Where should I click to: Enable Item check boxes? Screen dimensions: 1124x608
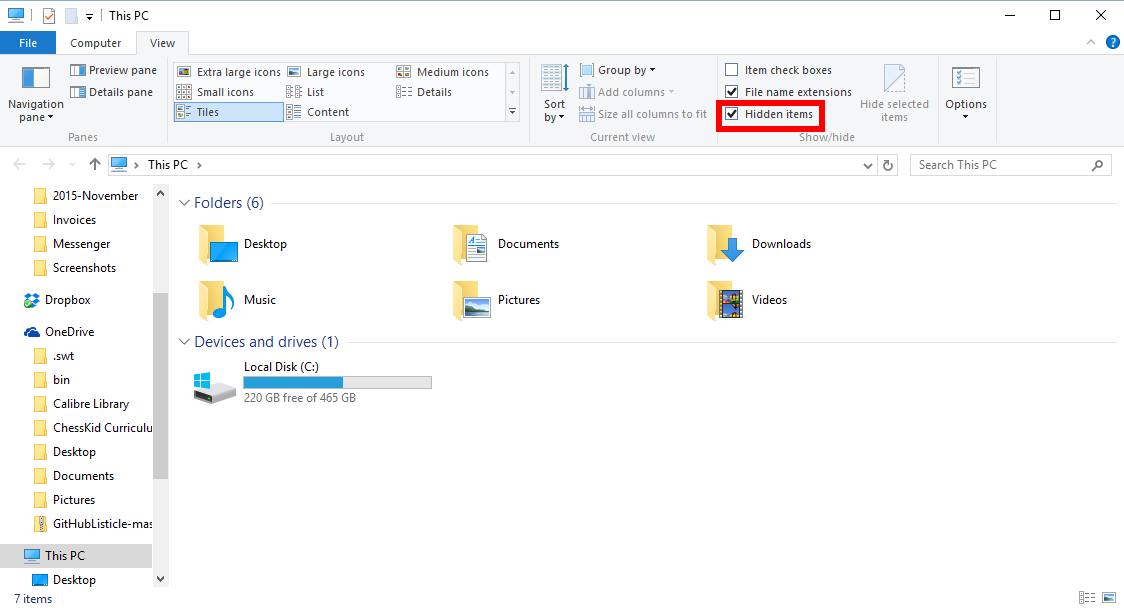click(x=731, y=69)
